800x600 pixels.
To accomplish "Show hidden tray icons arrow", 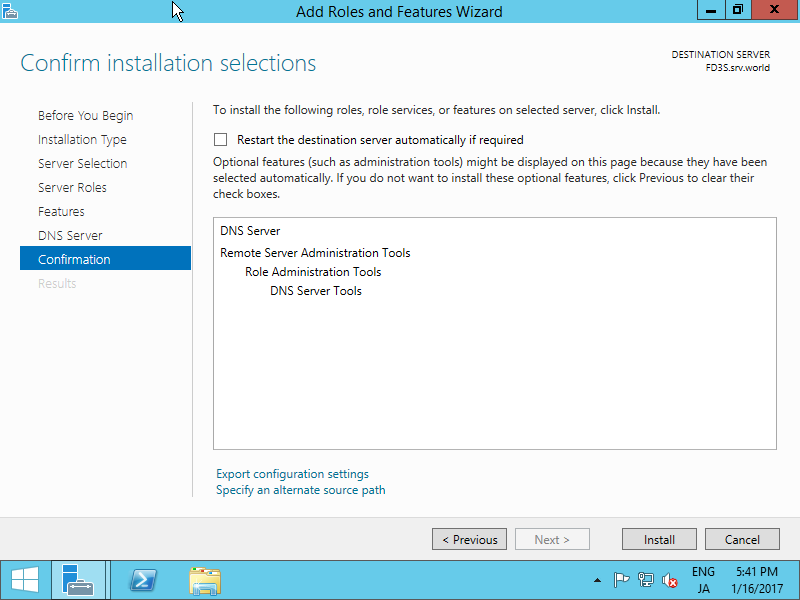I will 597,580.
